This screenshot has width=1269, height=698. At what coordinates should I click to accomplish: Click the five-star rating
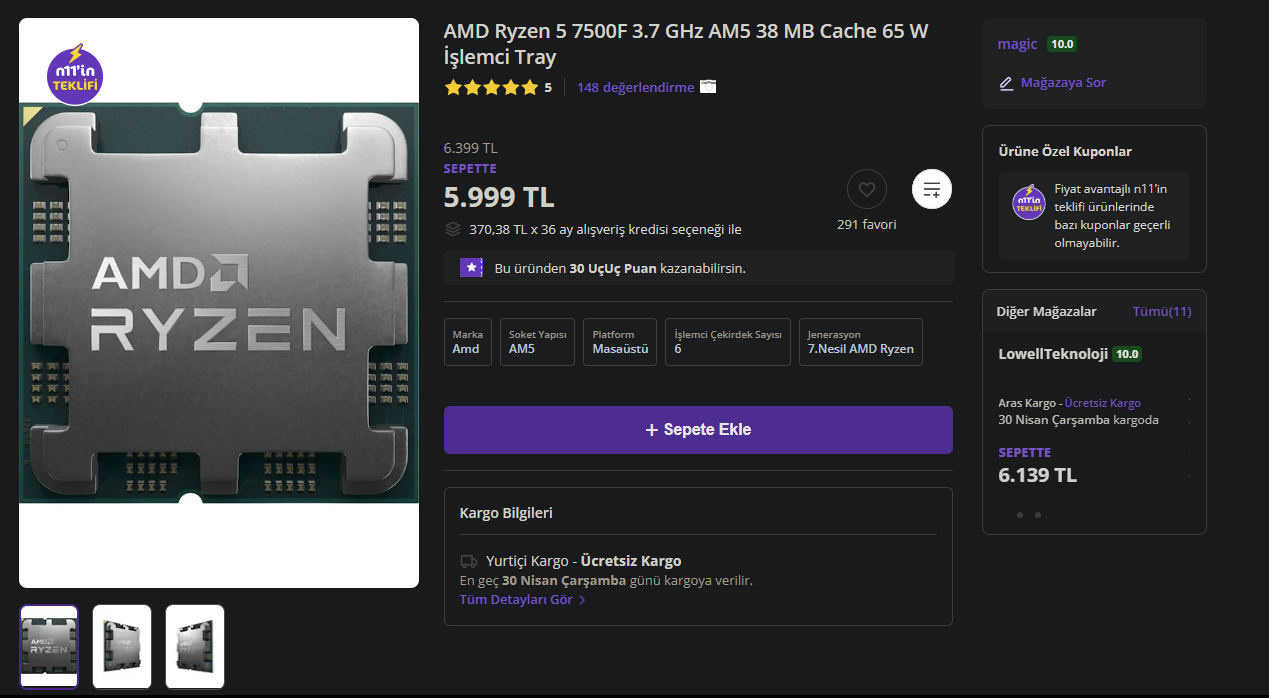[491, 87]
